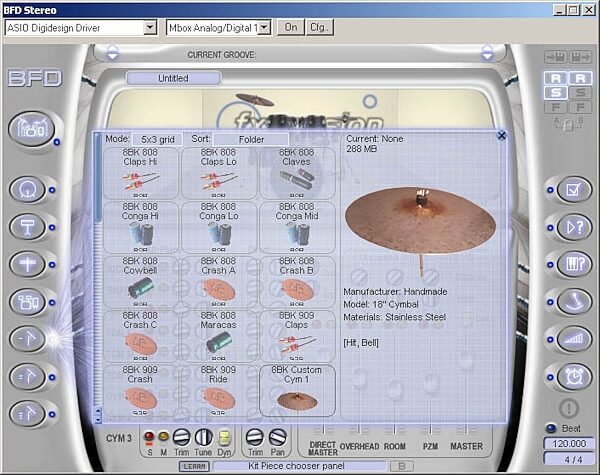Select the full drum kit icon button
This screenshot has width=600, height=475.
click(x=32, y=129)
